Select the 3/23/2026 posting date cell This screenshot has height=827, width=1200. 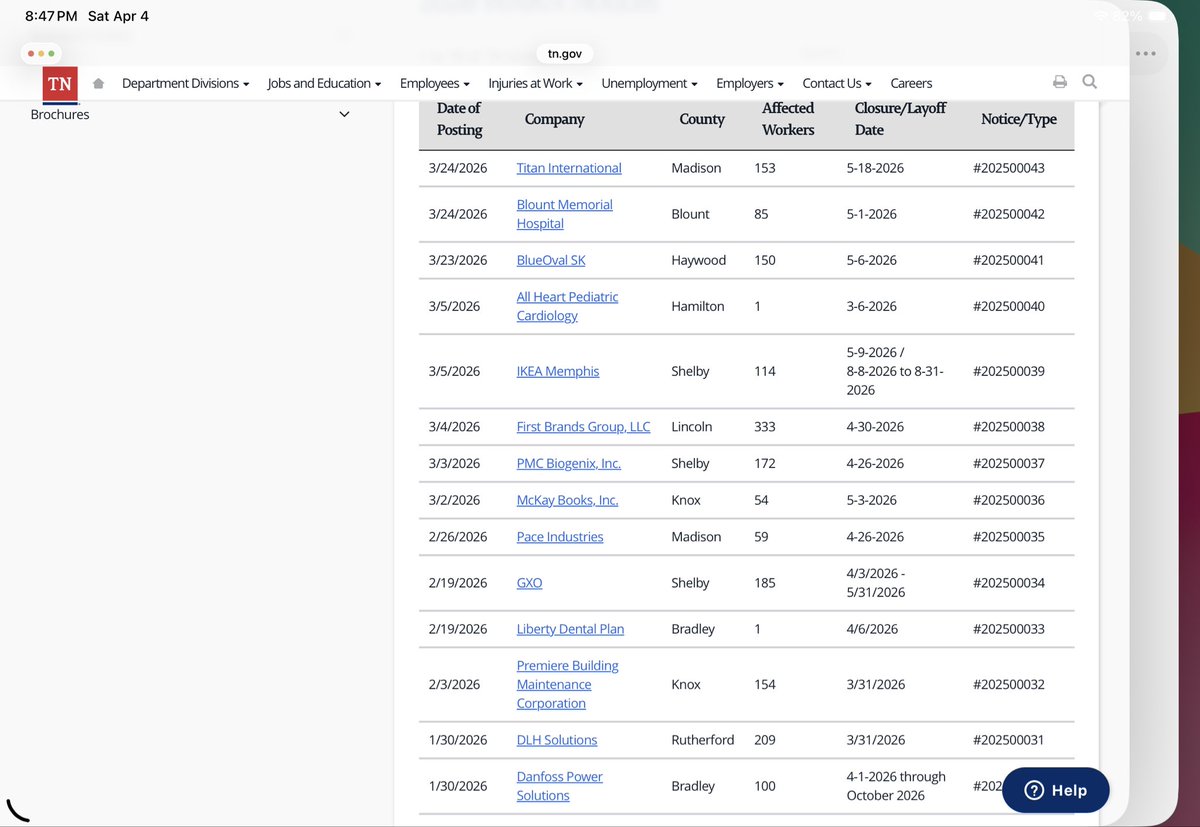pos(458,260)
